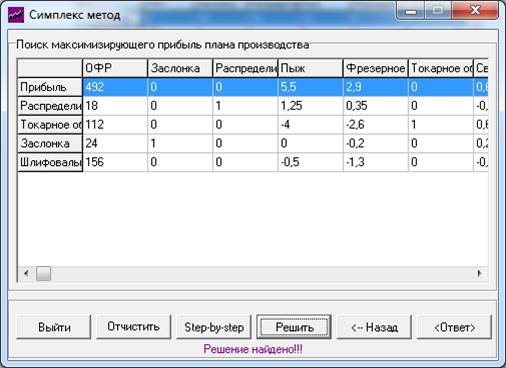Click cell with value -1,3
This screenshot has height=368, width=506.
376,162
